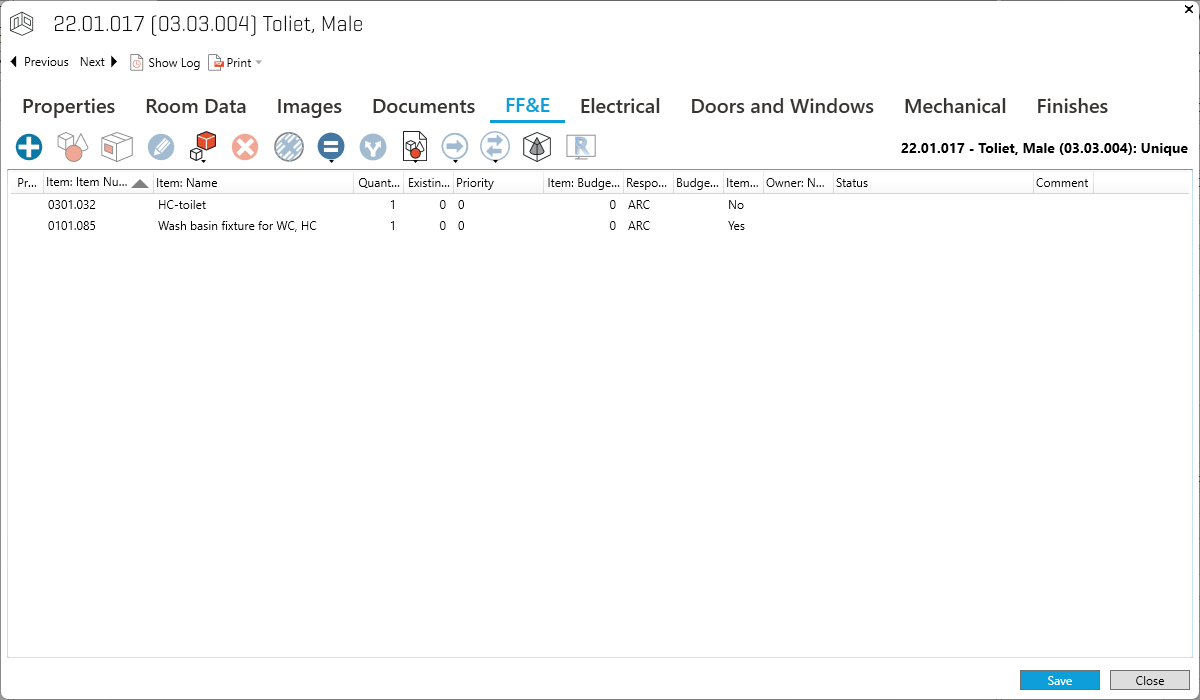Switch to the Room Data tab
The image size is (1200, 700).
tap(196, 106)
